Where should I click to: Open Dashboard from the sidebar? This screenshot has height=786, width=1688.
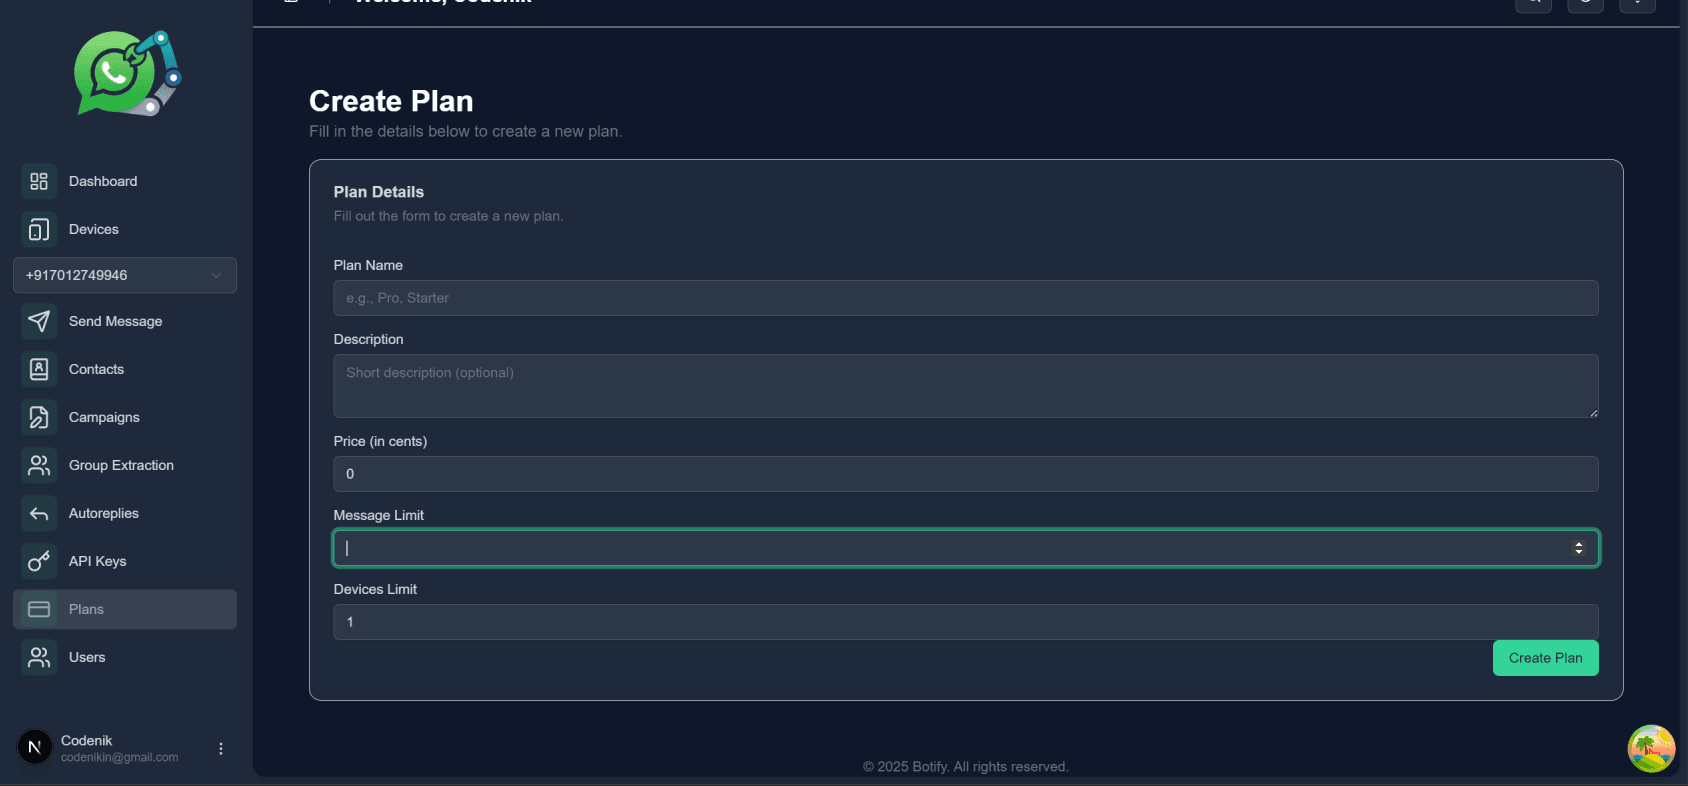click(125, 181)
